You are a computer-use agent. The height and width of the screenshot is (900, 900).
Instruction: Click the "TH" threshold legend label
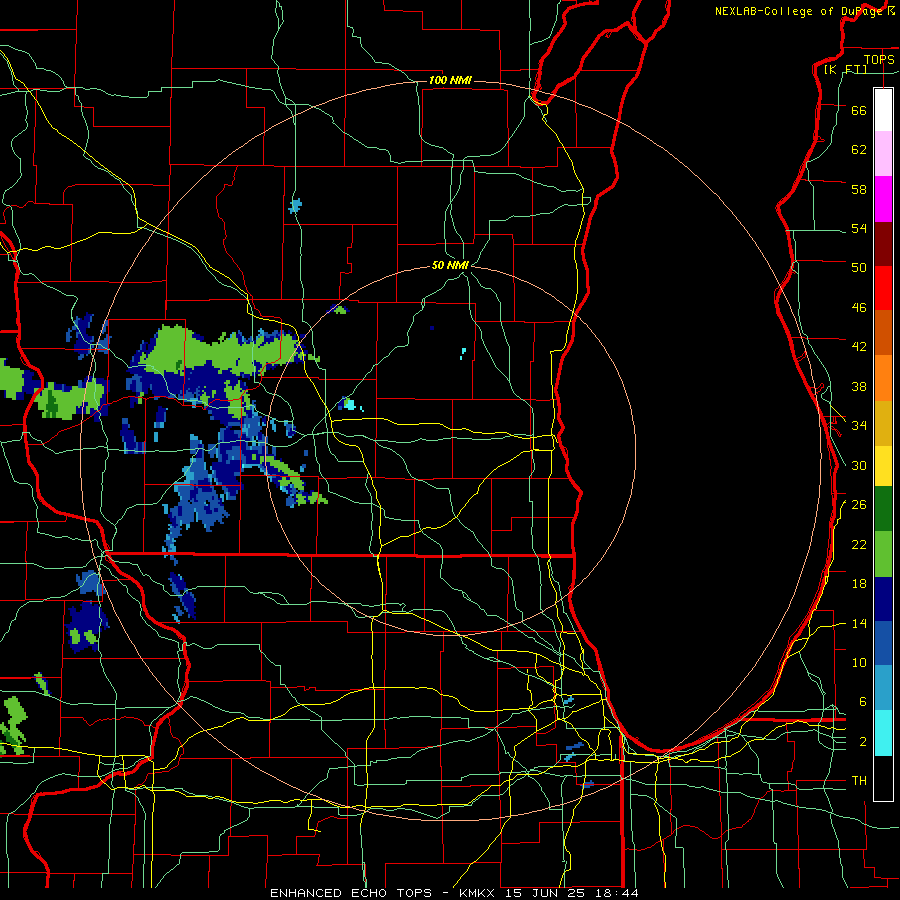pyautogui.click(x=859, y=781)
